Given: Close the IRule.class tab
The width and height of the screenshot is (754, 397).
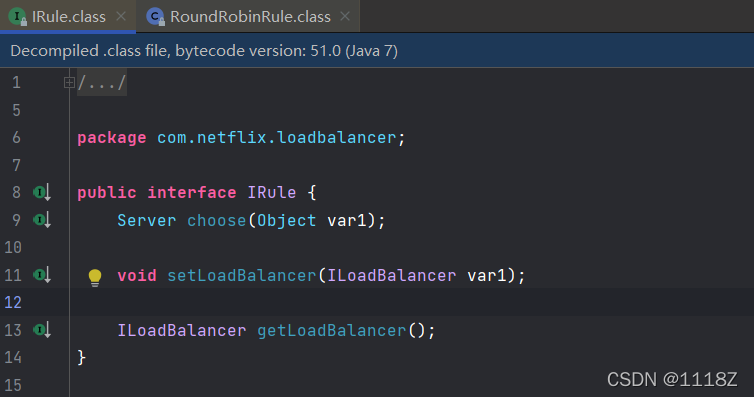Looking at the screenshot, I should pyautogui.click(x=121, y=16).
